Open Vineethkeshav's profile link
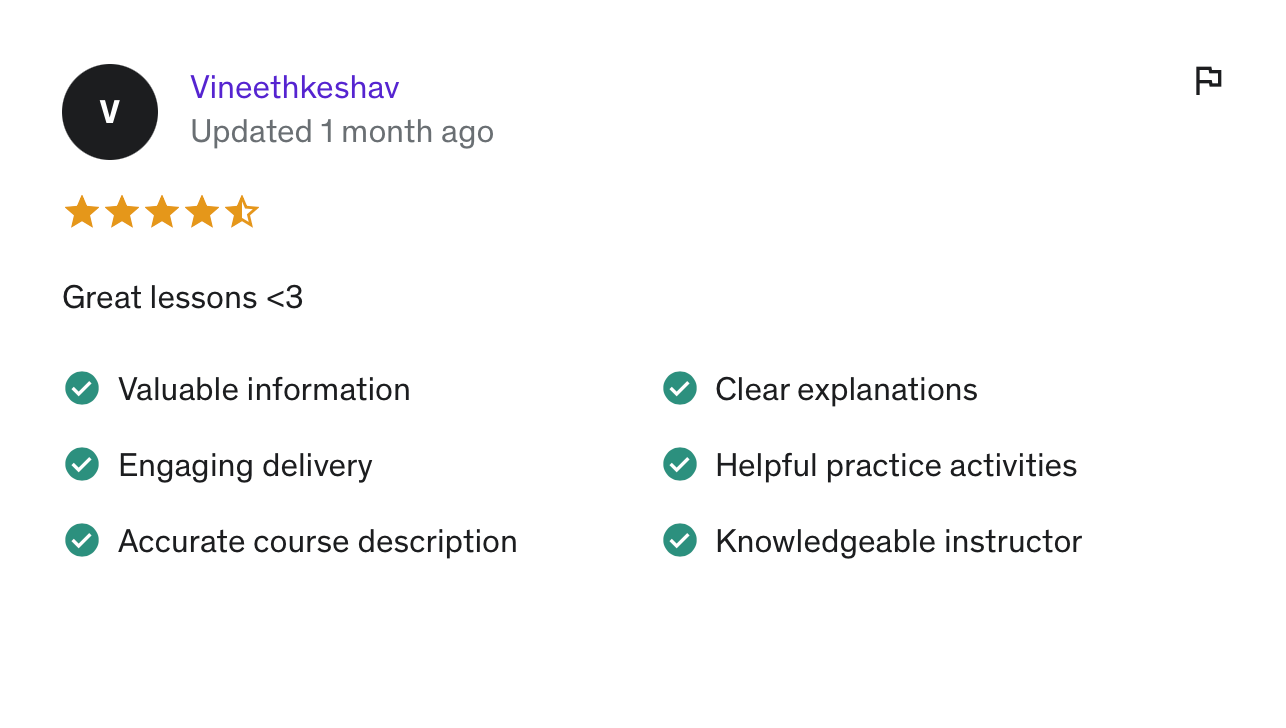Image resolution: width=1286 pixels, height=728 pixels. tap(295, 88)
